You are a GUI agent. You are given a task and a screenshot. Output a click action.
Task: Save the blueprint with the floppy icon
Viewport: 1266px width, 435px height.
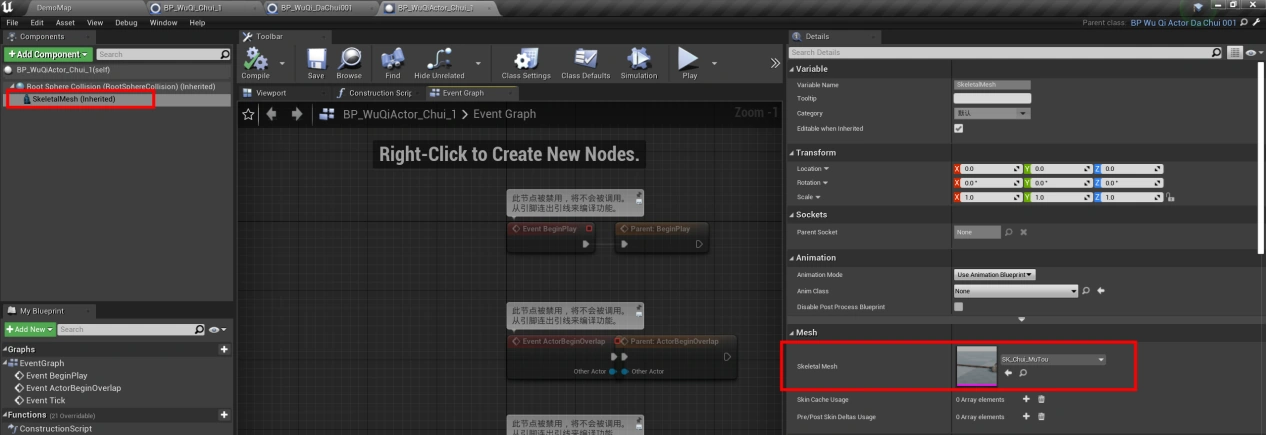click(x=316, y=59)
